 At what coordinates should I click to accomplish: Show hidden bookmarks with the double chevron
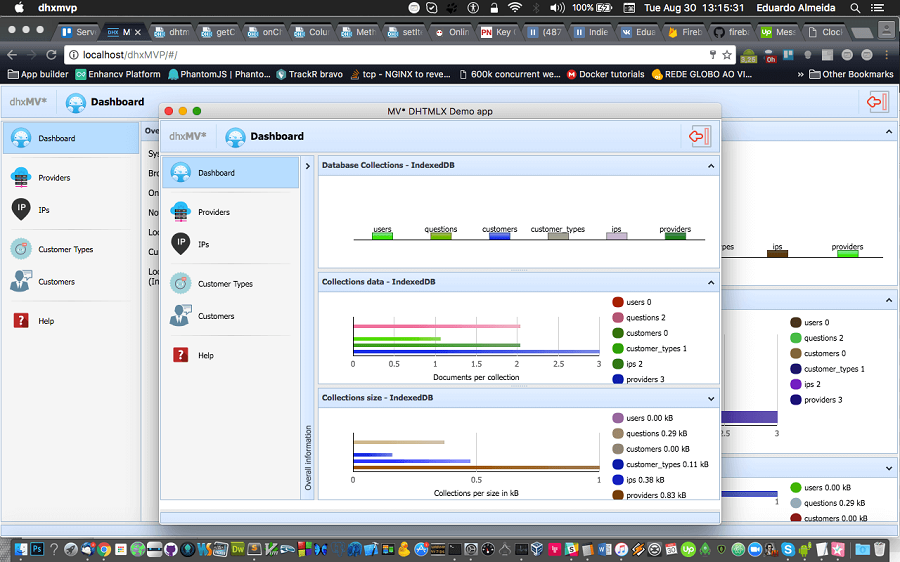[x=800, y=74]
